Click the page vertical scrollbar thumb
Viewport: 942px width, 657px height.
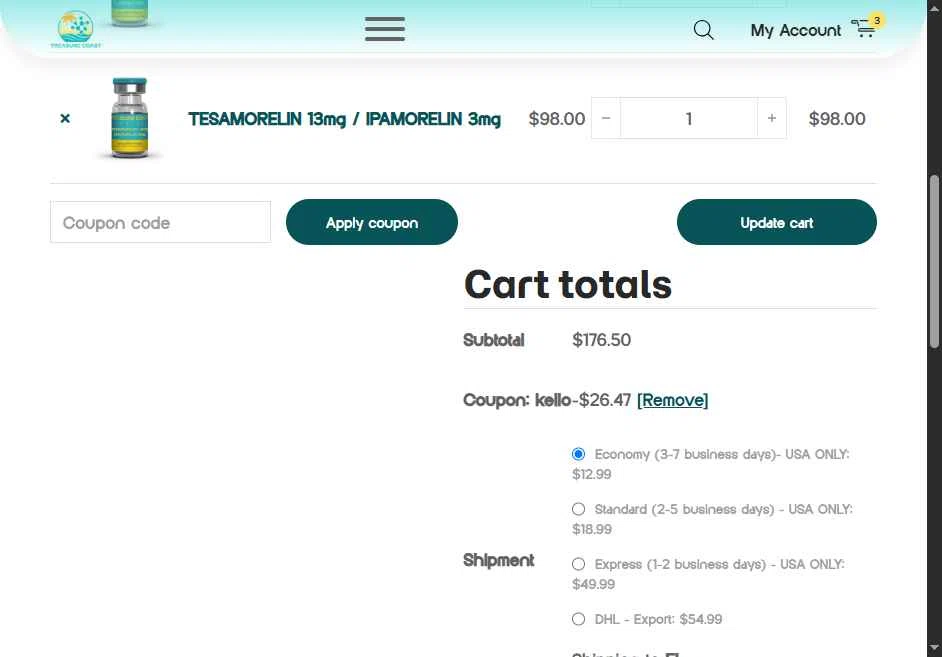(x=934, y=261)
